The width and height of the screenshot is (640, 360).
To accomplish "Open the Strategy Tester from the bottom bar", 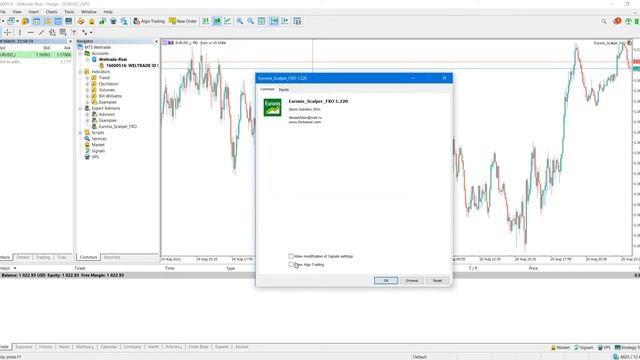I will pos(627,347).
